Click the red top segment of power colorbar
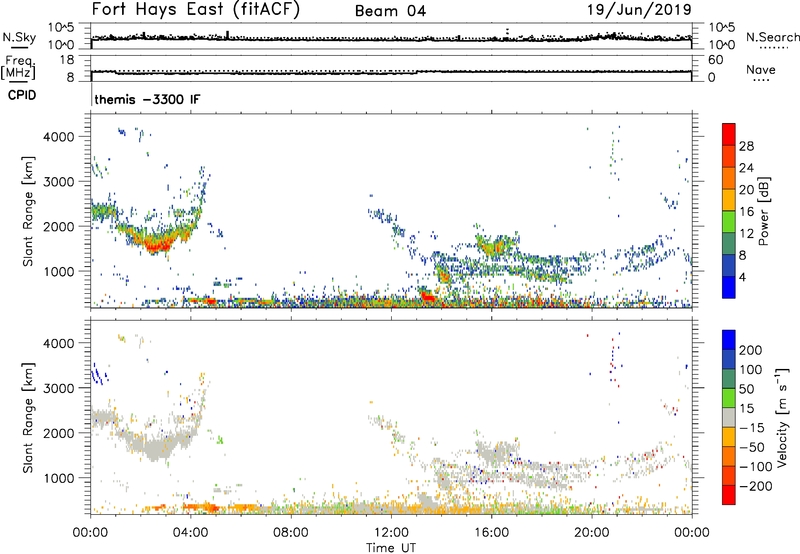Viewport: 800px width, 554px height. pyautogui.click(x=729, y=134)
